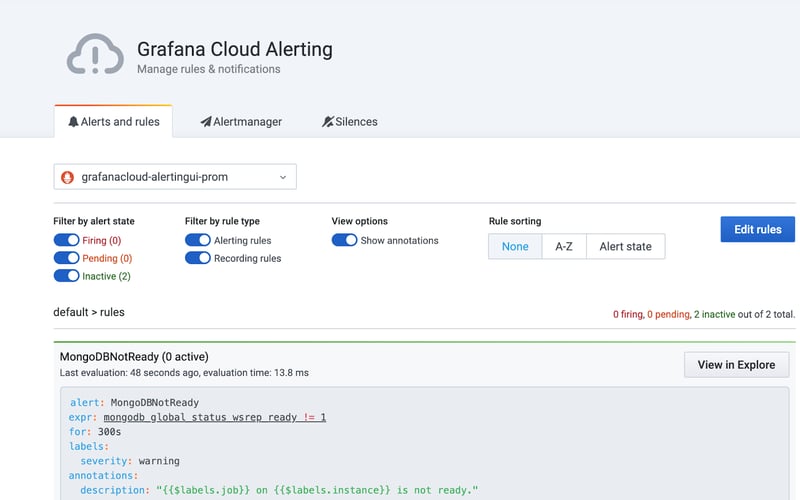
Task: Turn off Show annotations toggle
Action: pos(344,240)
